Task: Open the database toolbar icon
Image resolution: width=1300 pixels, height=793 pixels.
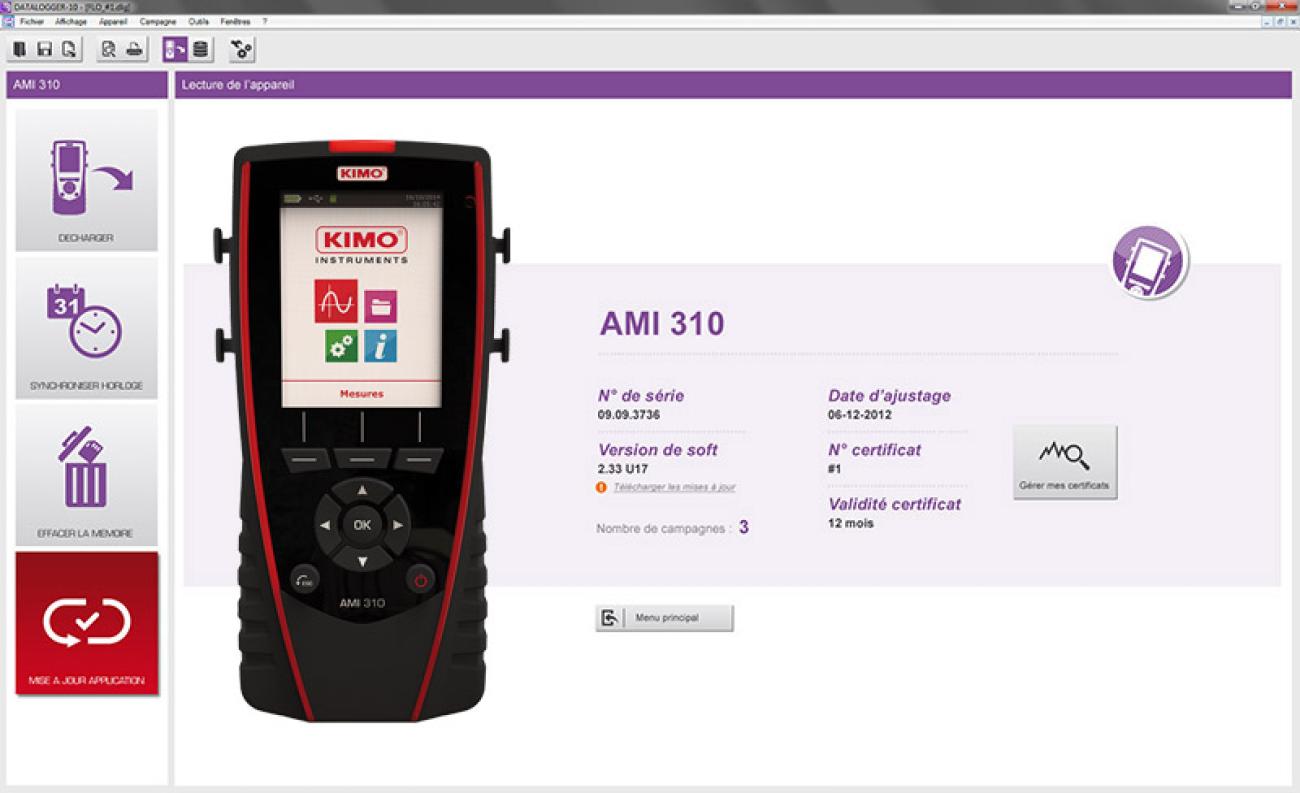Action: point(200,49)
